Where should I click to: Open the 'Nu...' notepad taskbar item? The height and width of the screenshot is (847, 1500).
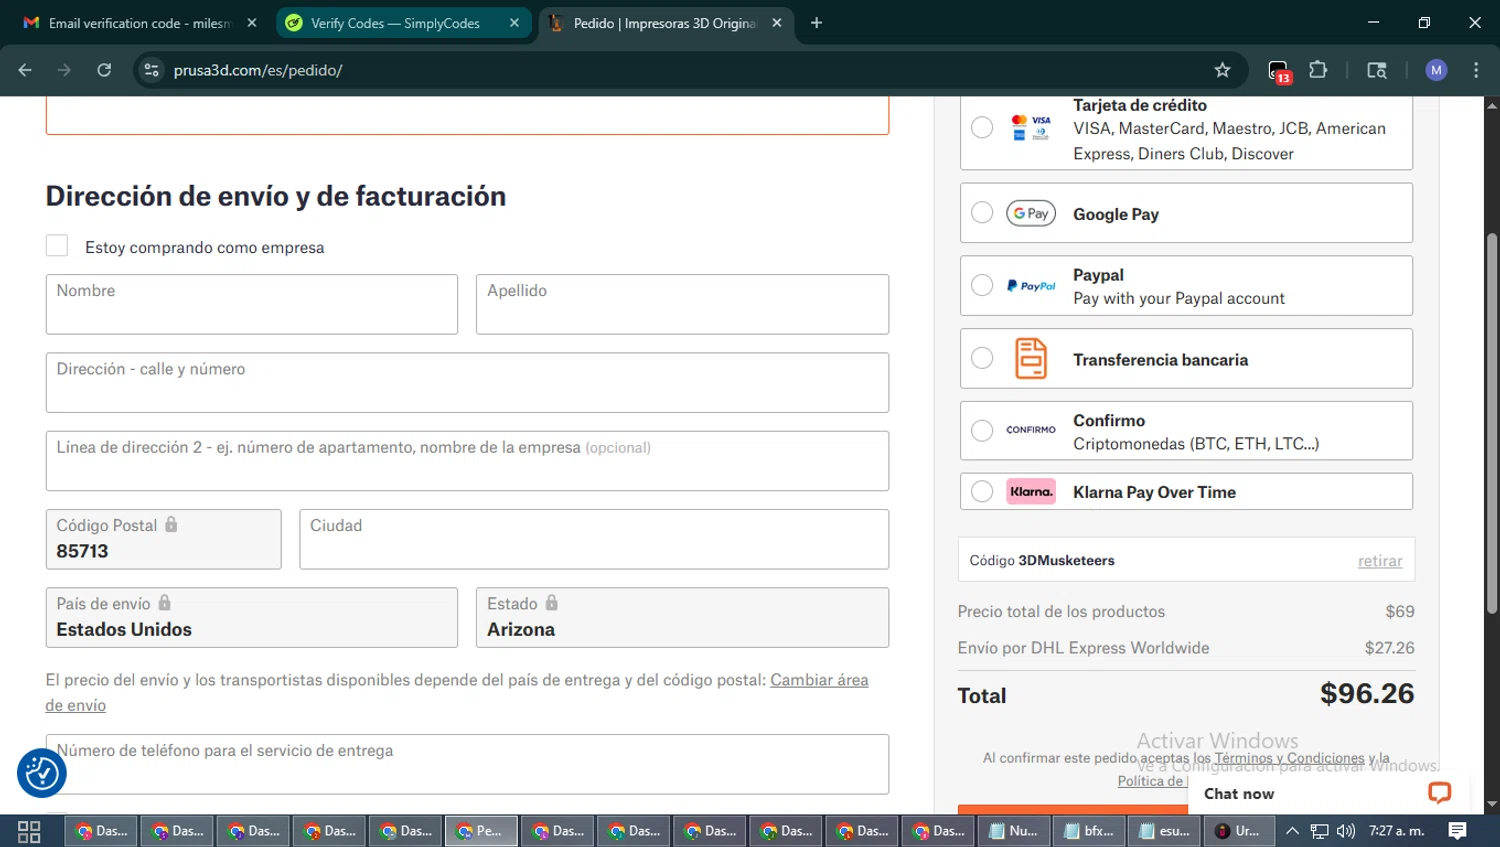tap(1013, 831)
